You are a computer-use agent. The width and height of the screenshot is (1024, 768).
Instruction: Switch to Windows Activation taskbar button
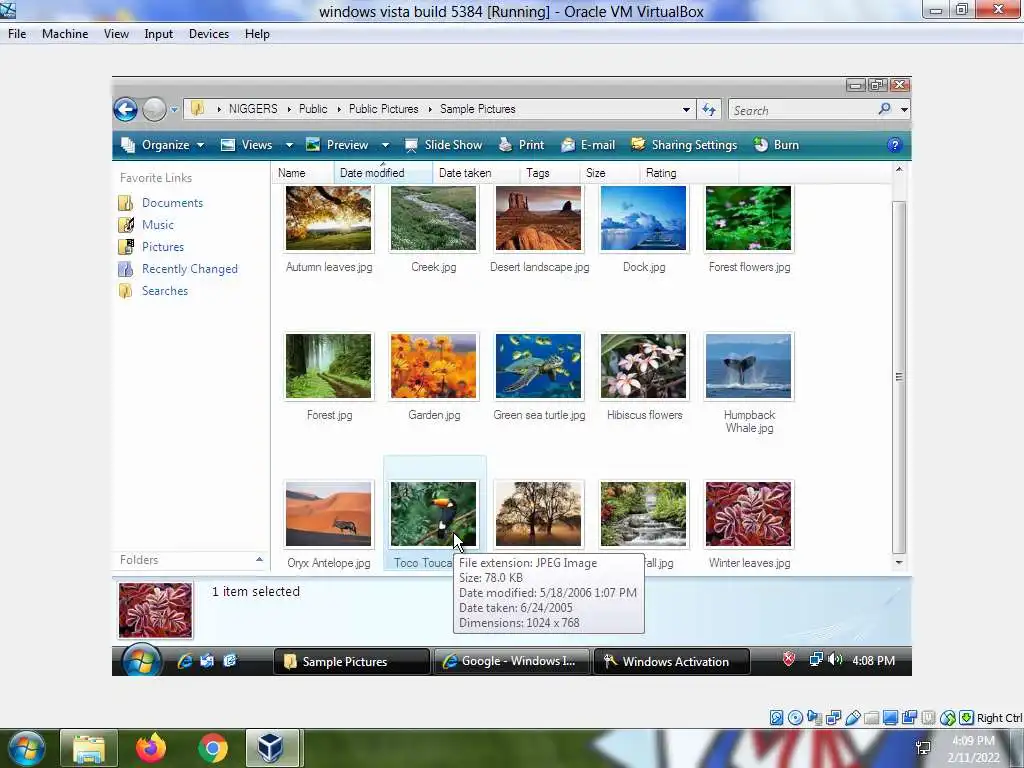click(671, 662)
